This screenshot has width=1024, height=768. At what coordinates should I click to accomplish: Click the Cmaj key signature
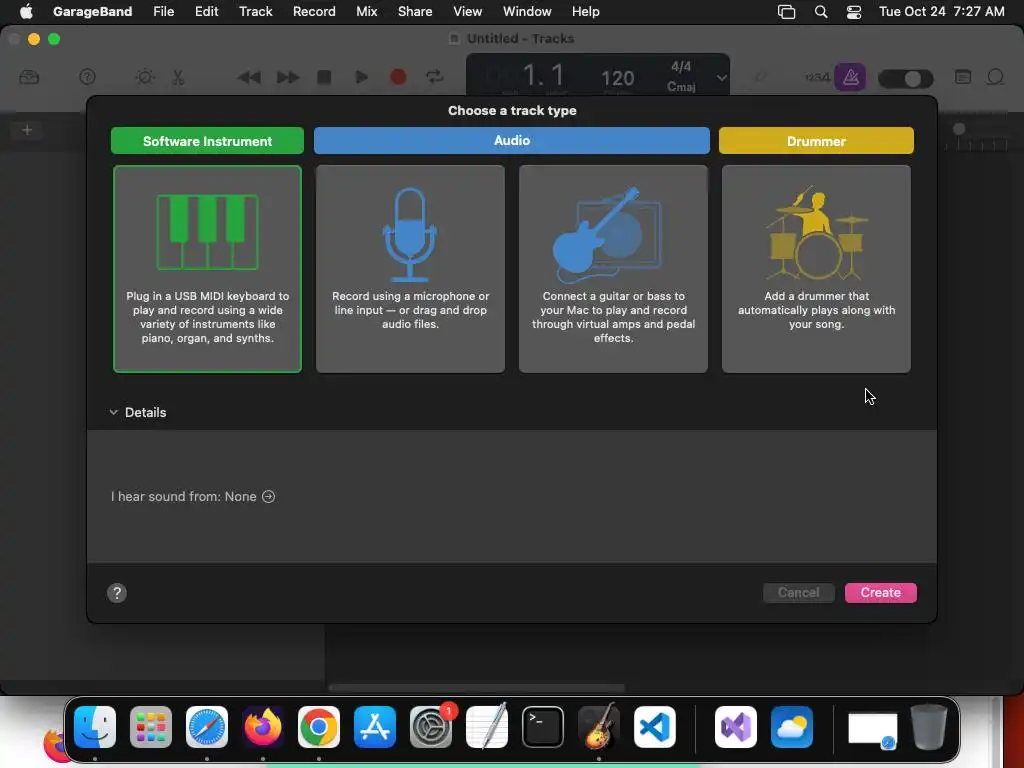[x=681, y=87]
